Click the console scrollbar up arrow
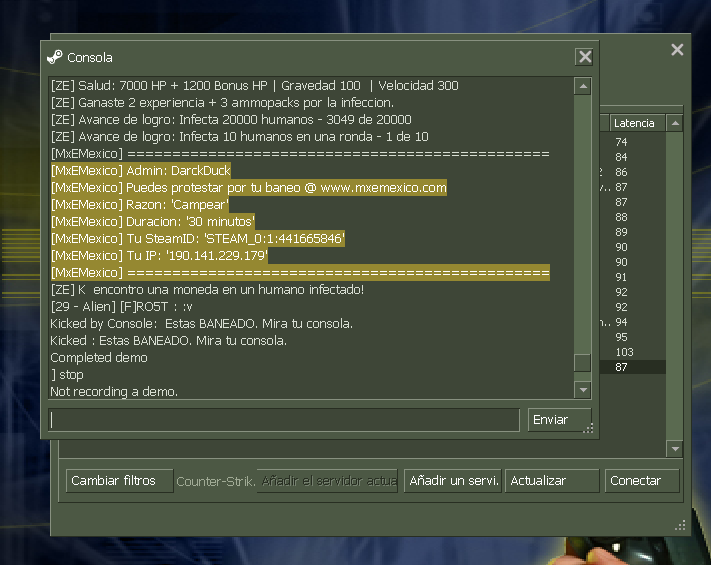This screenshot has height=565, width=711. pyautogui.click(x=583, y=86)
